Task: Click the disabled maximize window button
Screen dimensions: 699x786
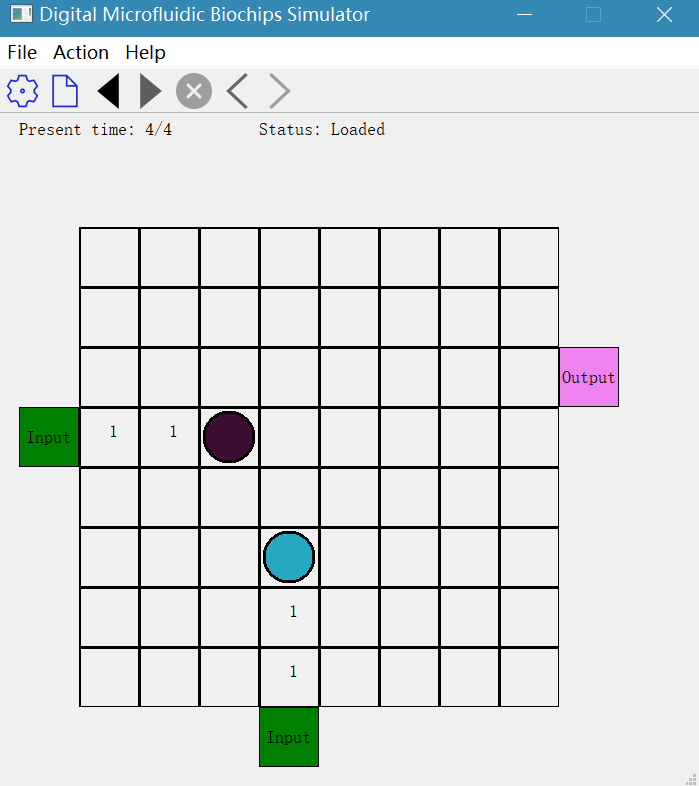Action: click(594, 15)
